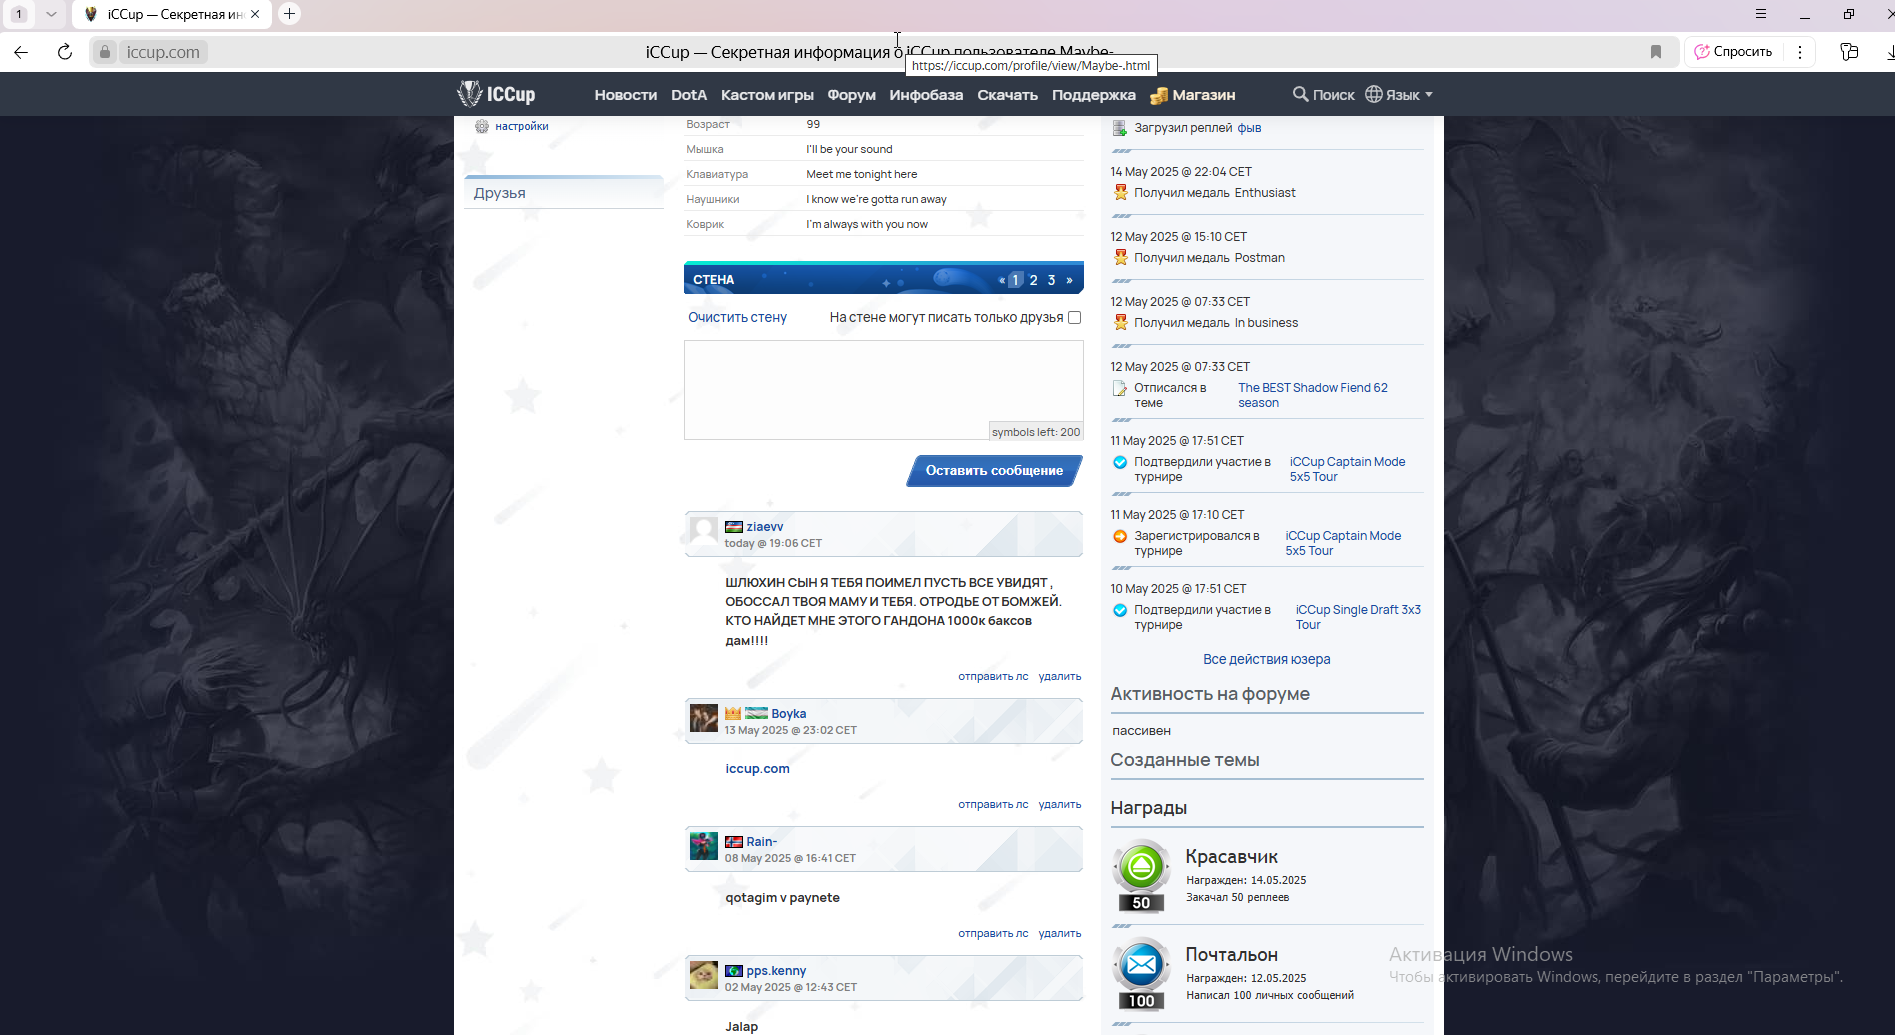The height and width of the screenshot is (1035, 1895).
Task: Open Boyka user profile link
Action: [788, 714]
